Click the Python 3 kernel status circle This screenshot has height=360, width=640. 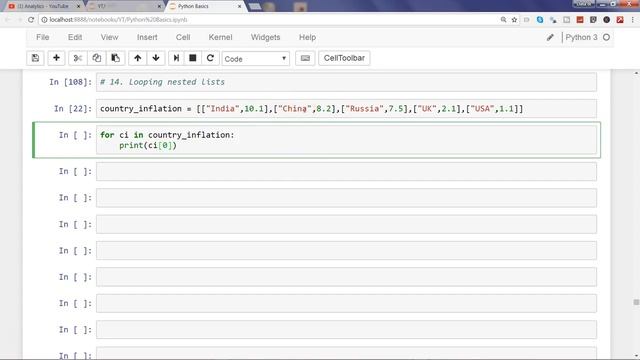click(607, 37)
